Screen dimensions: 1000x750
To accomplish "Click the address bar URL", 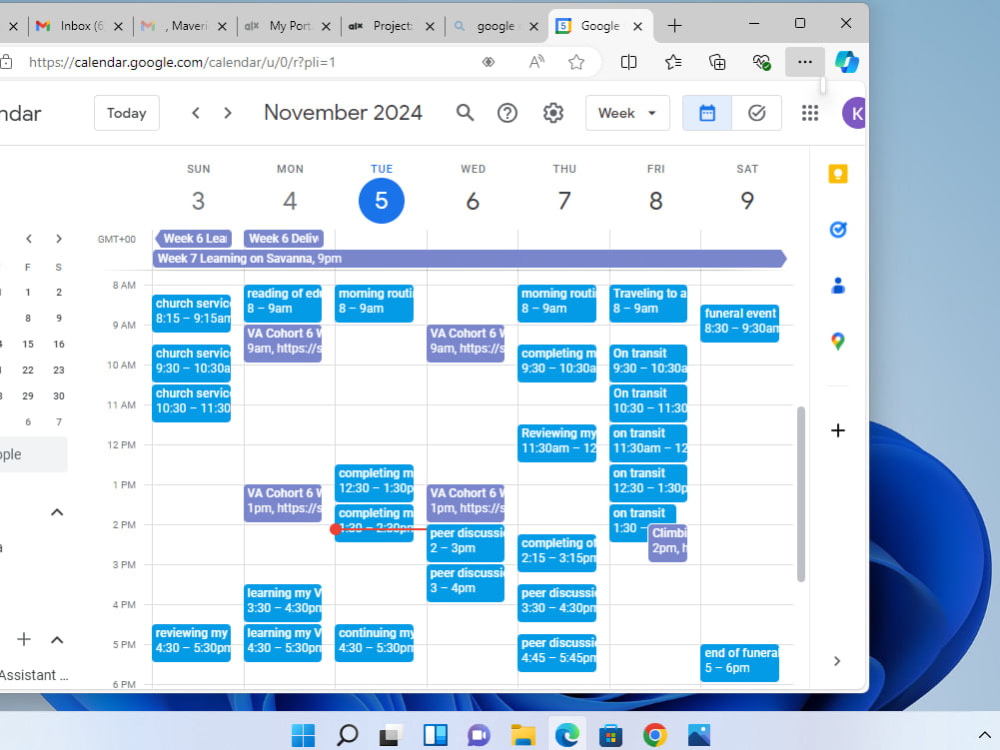I will click(182, 62).
